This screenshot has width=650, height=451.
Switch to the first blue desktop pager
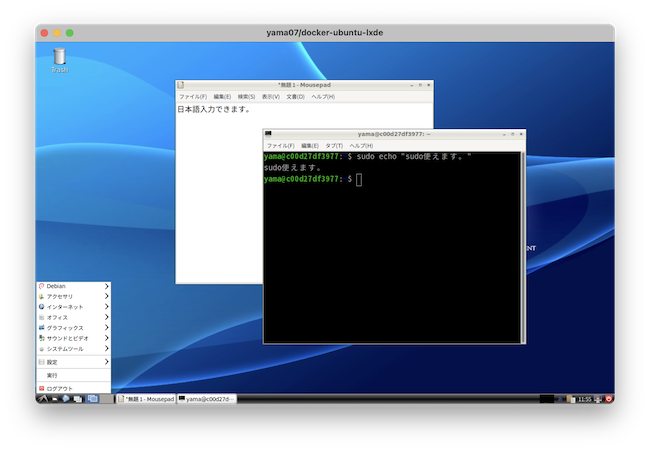coord(92,399)
